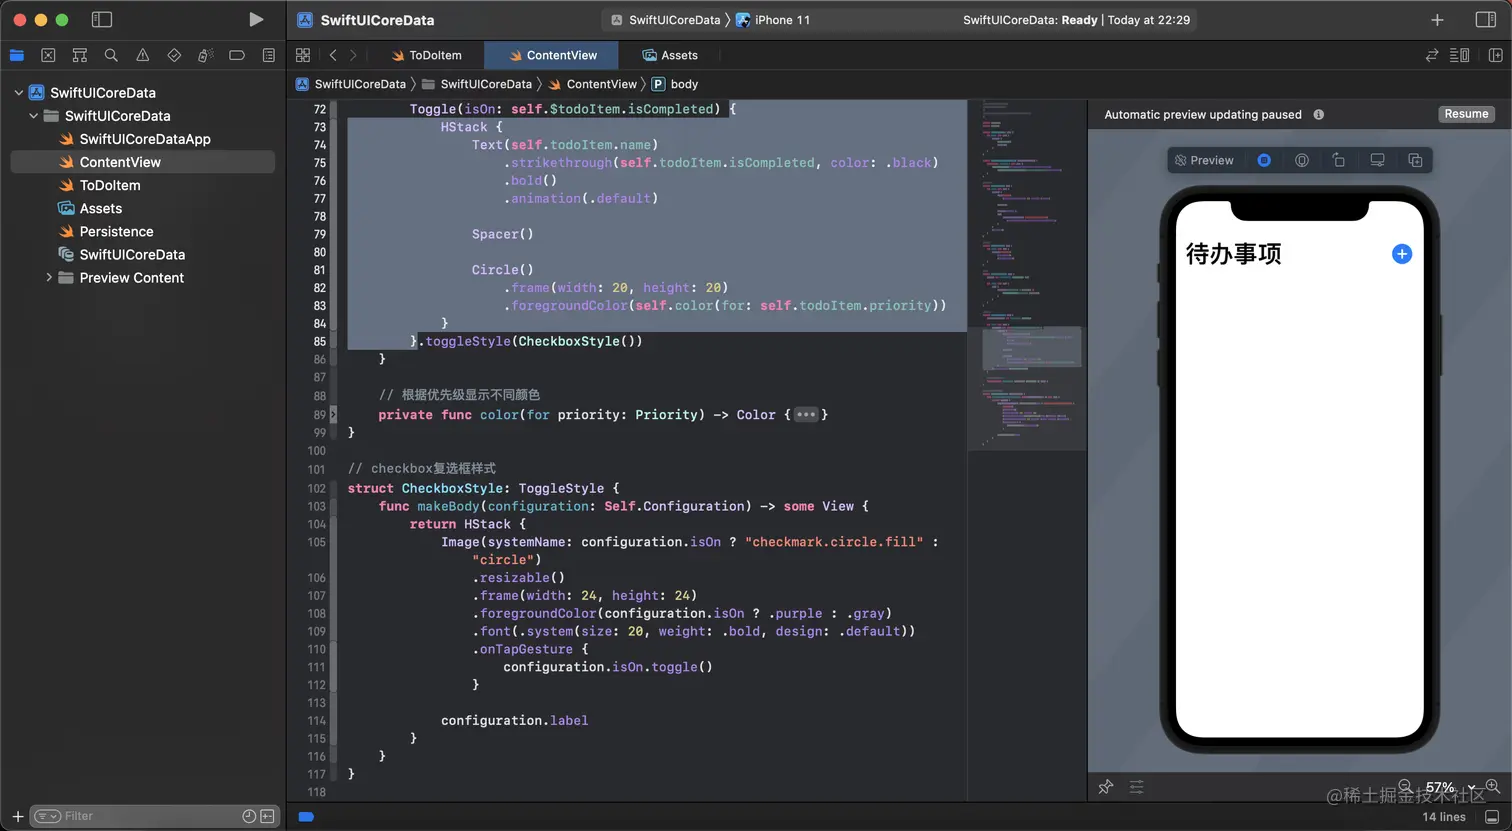Viewport: 1512px width, 831px height.
Task: Duplicate the preview with the duplicate icon
Action: point(1415,160)
